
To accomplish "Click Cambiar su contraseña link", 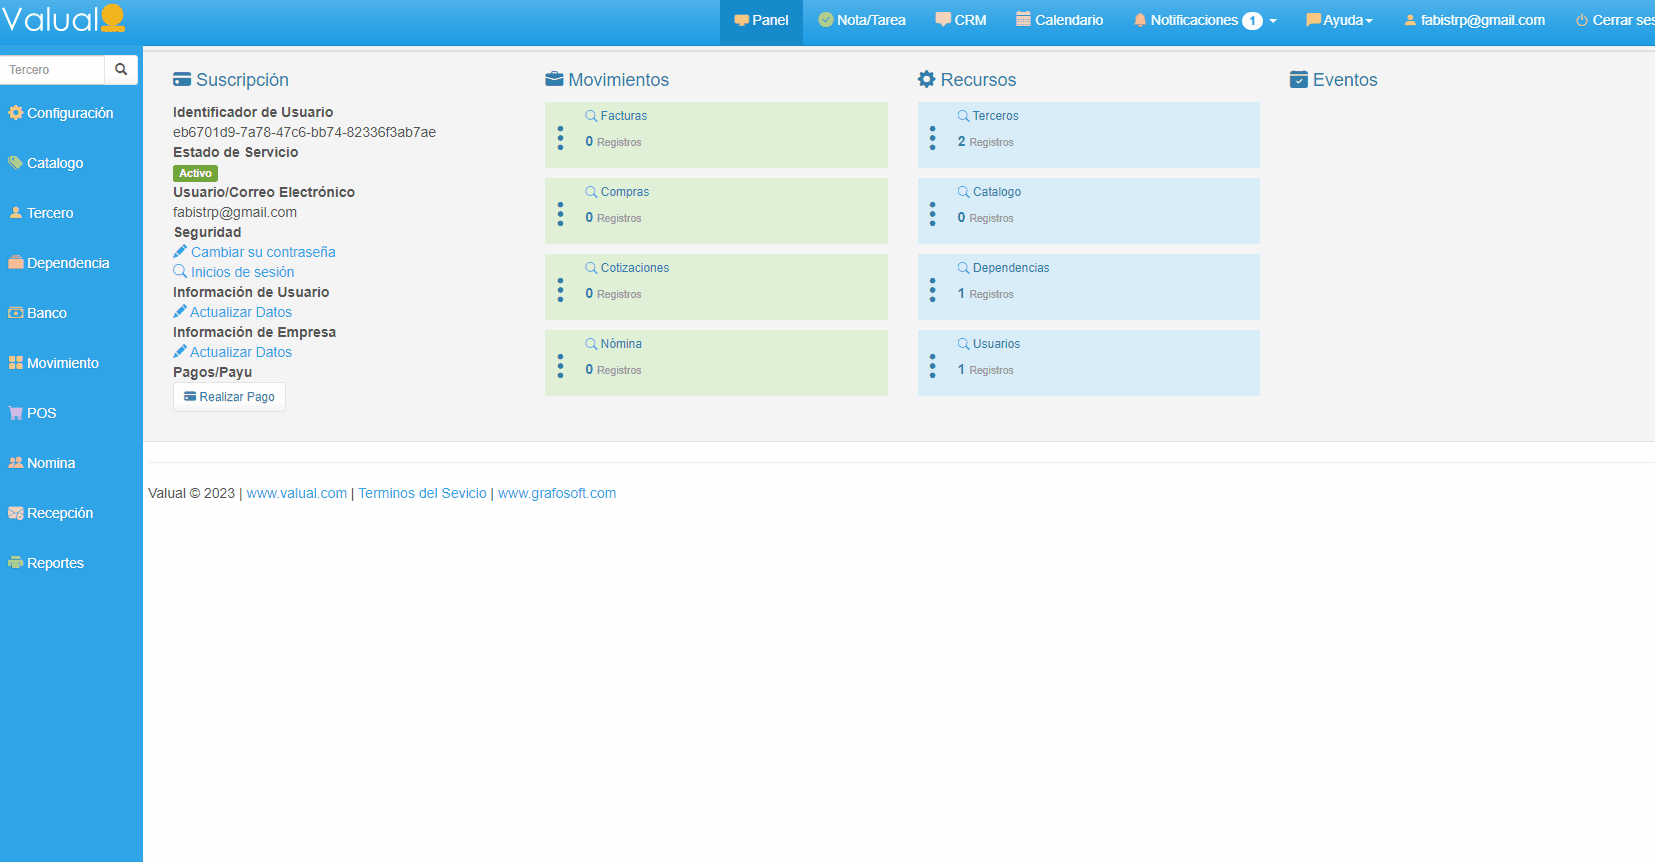I will tap(263, 252).
